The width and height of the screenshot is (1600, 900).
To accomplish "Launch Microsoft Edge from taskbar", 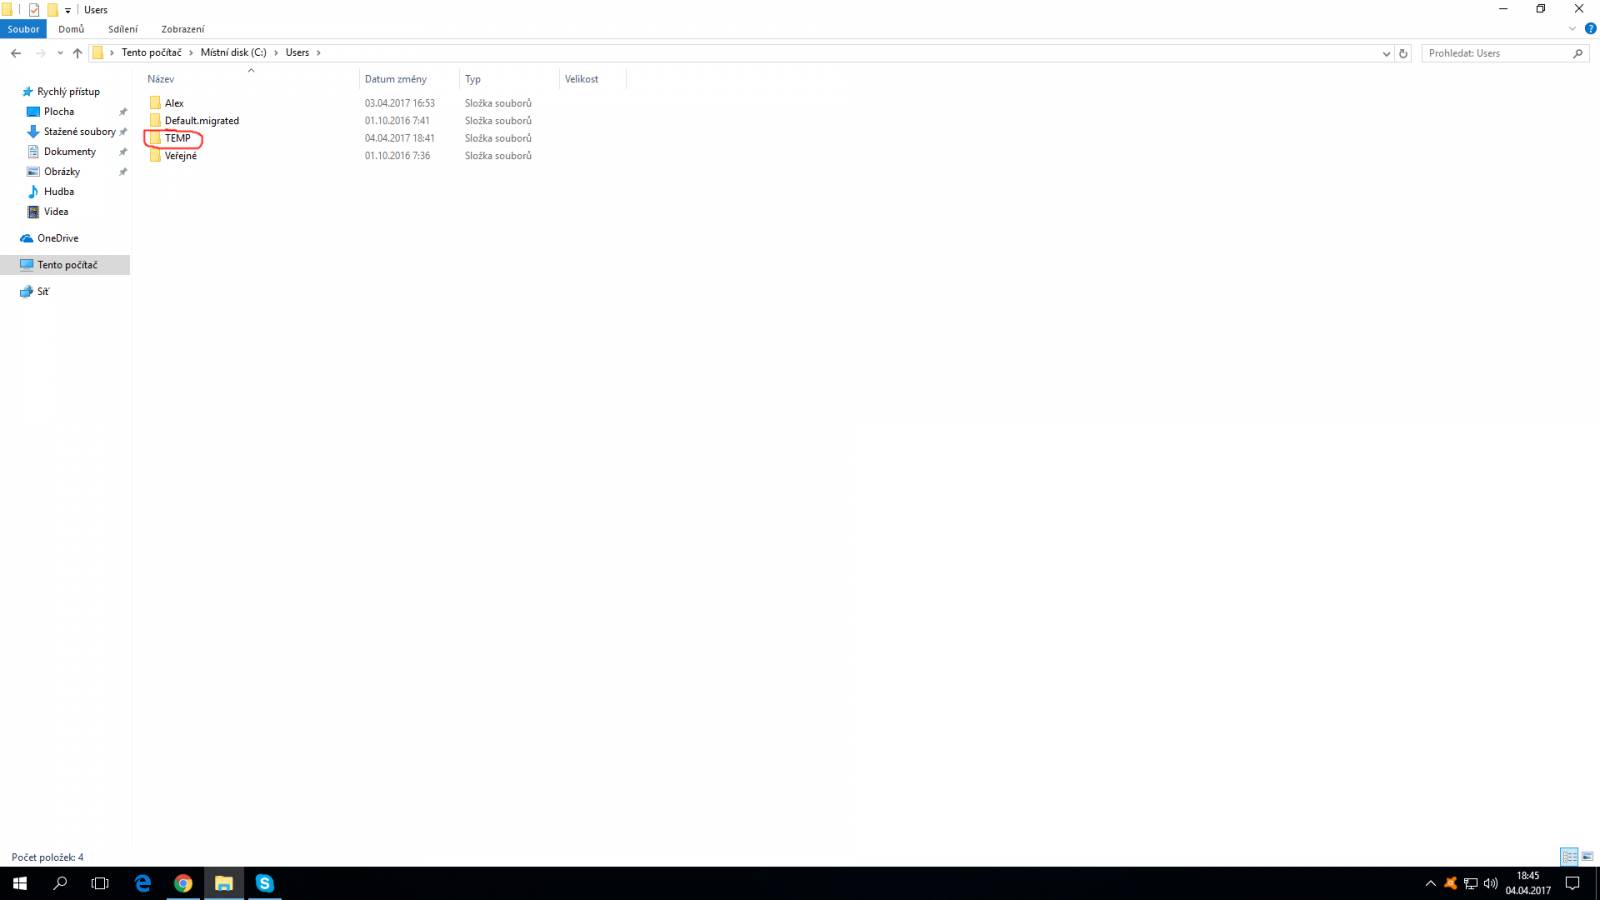I will coord(143,883).
